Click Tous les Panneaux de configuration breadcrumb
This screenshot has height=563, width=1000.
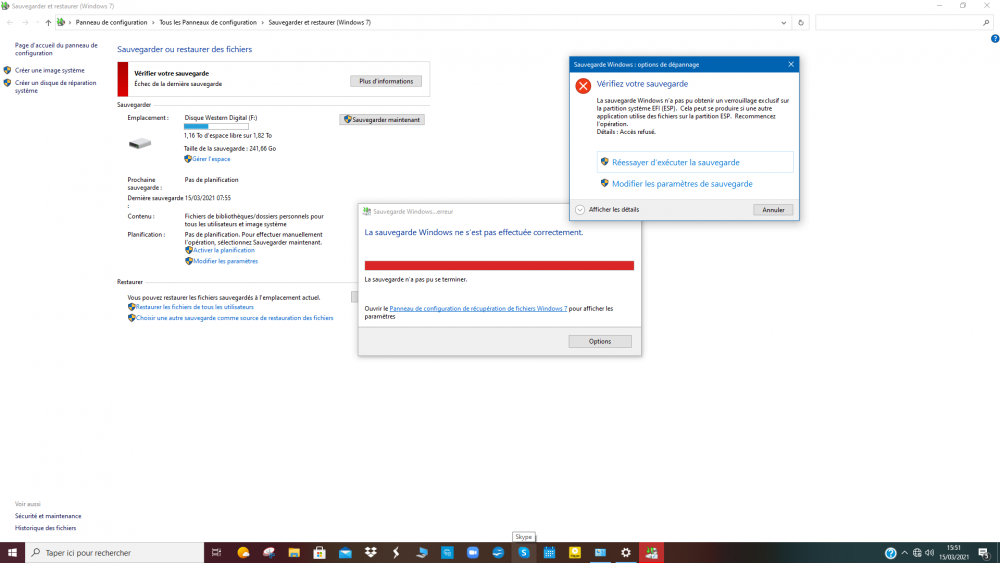[x=208, y=22]
